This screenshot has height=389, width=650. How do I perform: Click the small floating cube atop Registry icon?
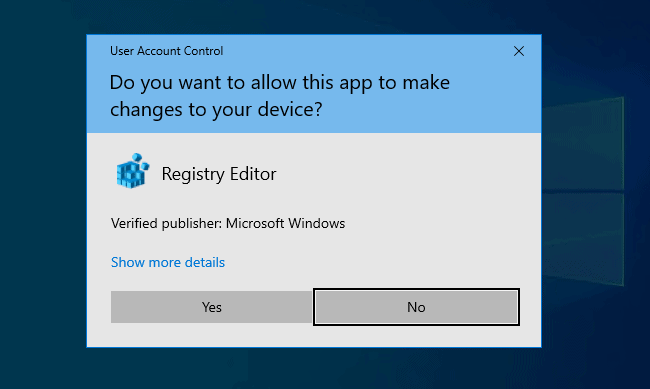click(136, 157)
